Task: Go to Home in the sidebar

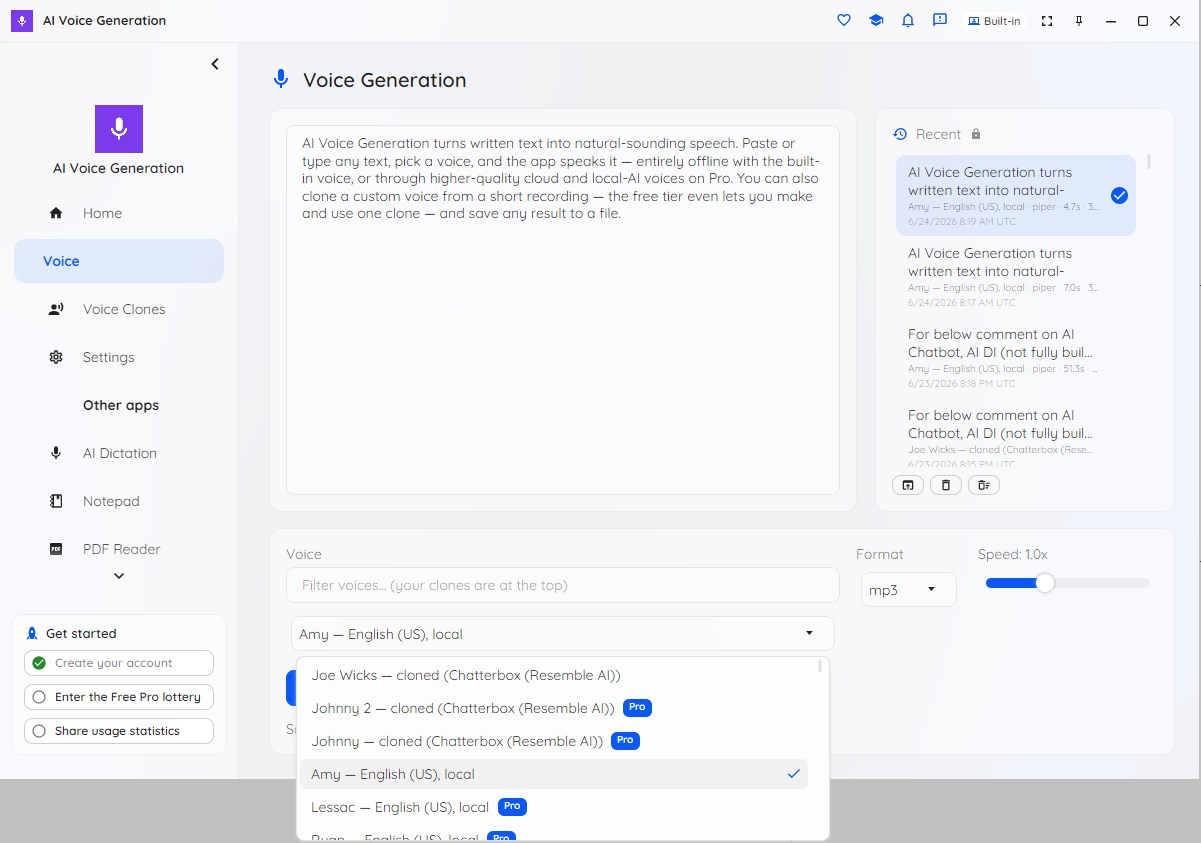Action: [119, 213]
